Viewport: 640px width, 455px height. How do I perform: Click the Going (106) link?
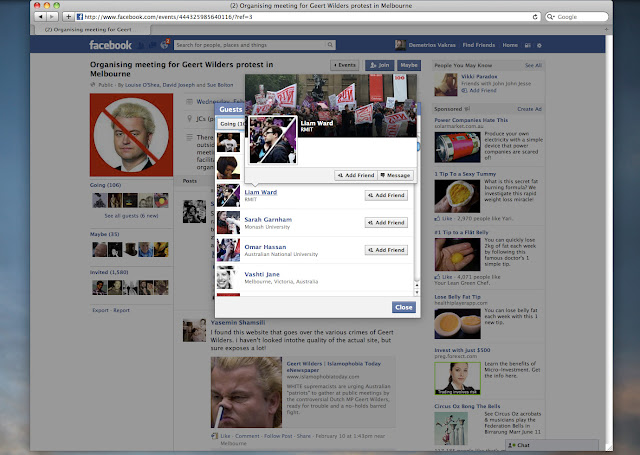105,185
